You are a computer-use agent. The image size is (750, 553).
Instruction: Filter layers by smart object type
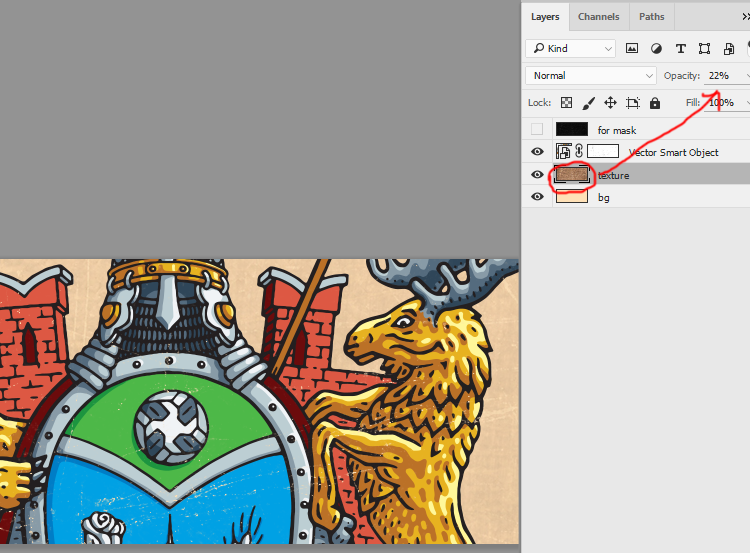[x=729, y=48]
